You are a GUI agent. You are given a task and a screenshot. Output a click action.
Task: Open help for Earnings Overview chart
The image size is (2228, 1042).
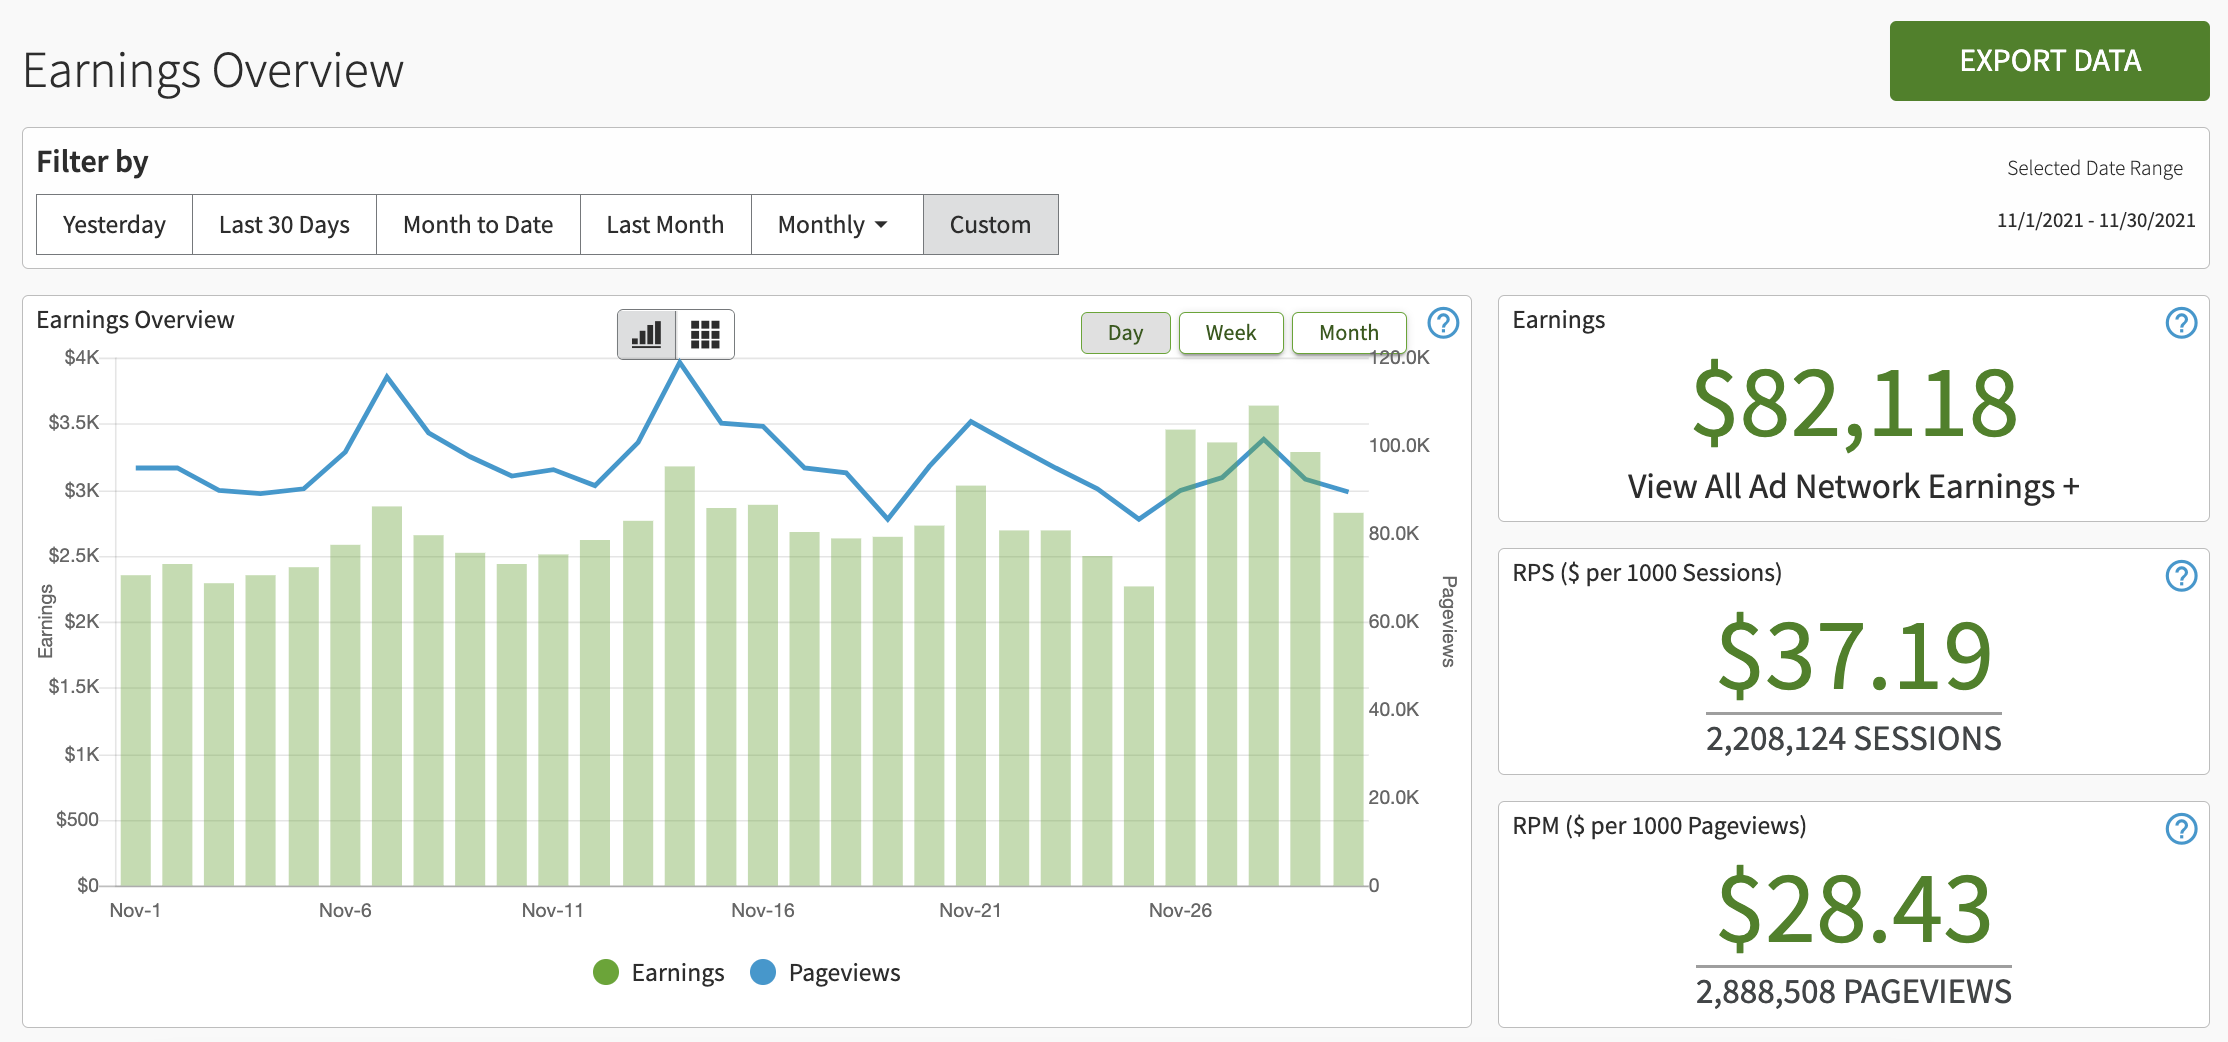pyautogui.click(x=1443, y=323)
